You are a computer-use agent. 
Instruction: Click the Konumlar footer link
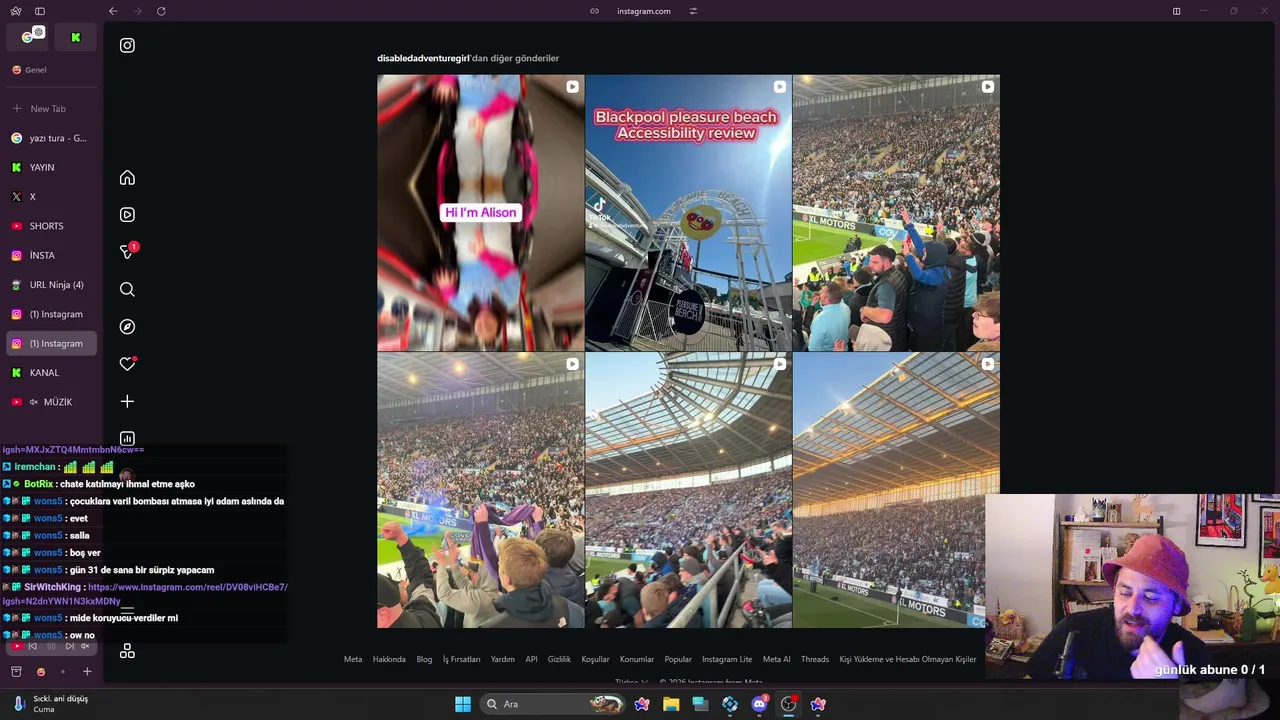pos(637,659)
